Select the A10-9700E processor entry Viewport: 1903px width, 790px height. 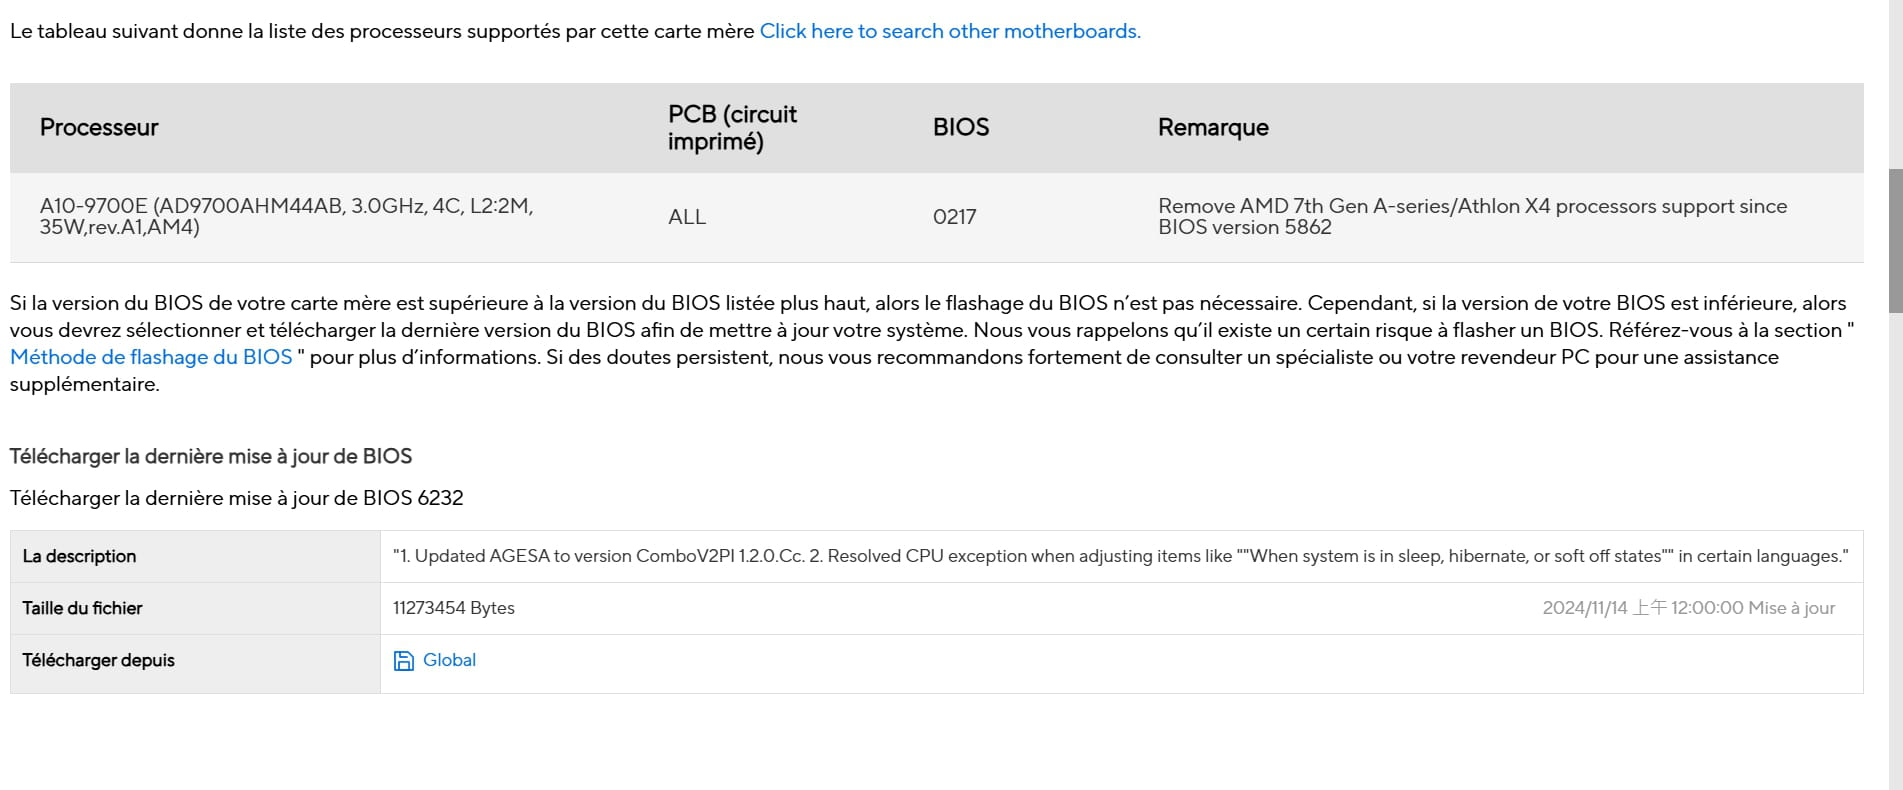click(x=287, y=217)
